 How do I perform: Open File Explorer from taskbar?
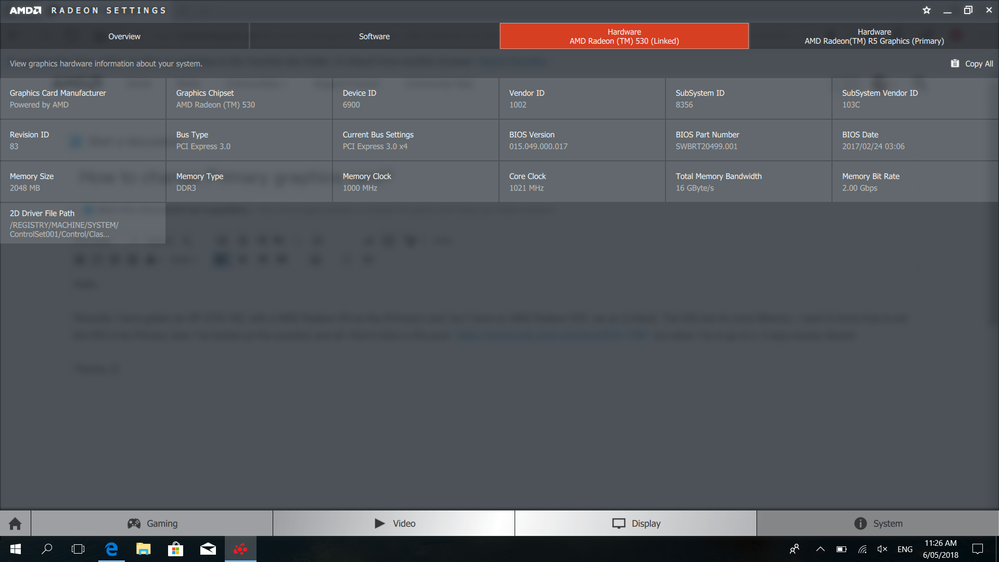[143, 549]
